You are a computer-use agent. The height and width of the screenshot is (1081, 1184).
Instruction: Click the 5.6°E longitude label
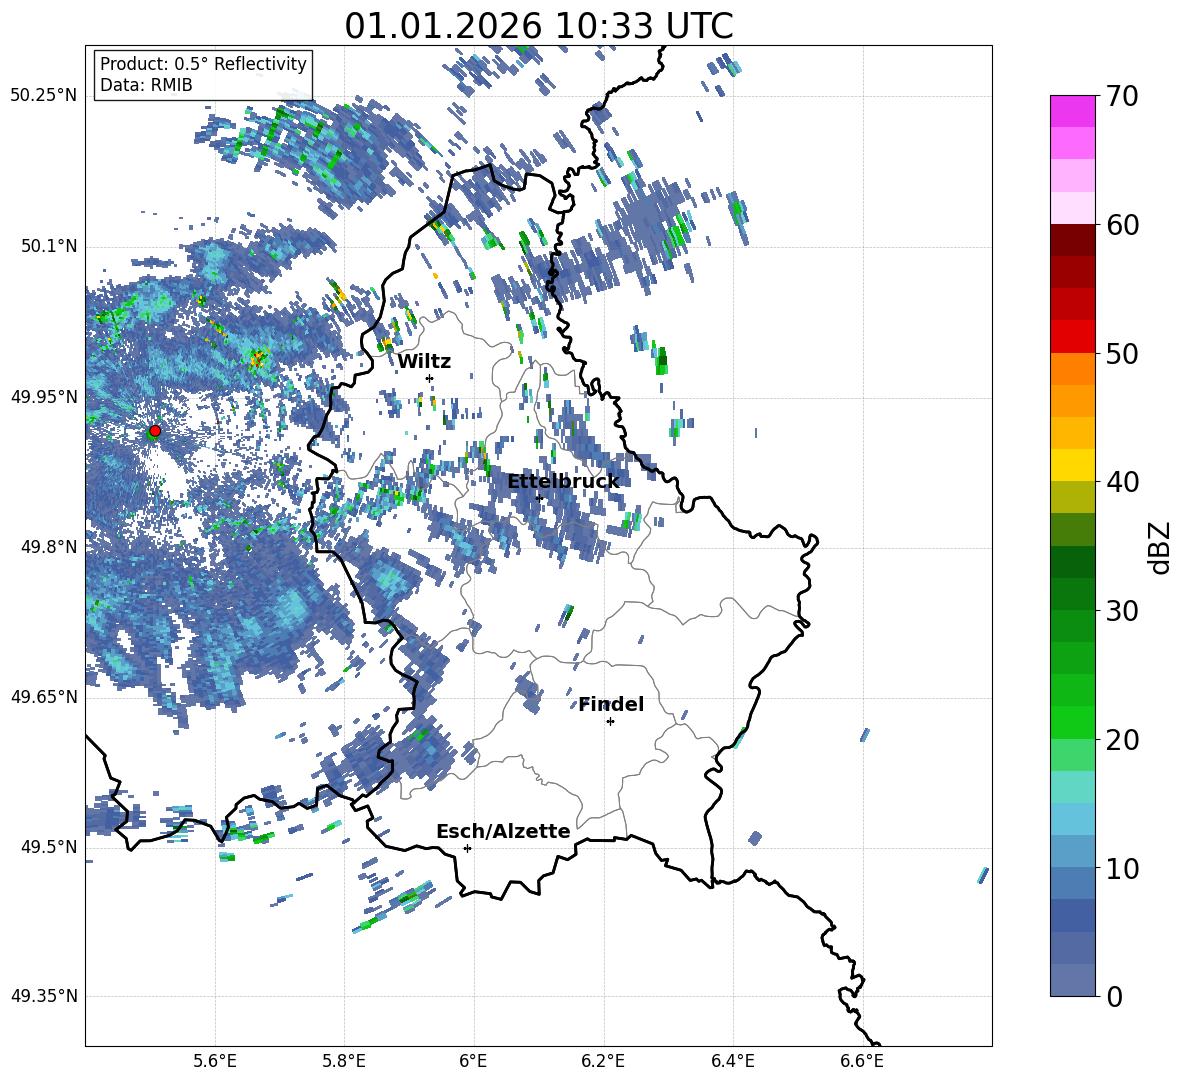click(x=215, y=1062)
